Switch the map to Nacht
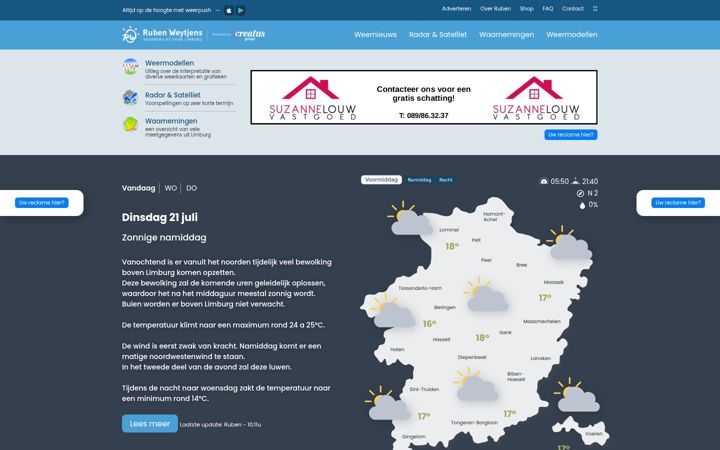Screen dimensions: 720x450 [446, 180]
